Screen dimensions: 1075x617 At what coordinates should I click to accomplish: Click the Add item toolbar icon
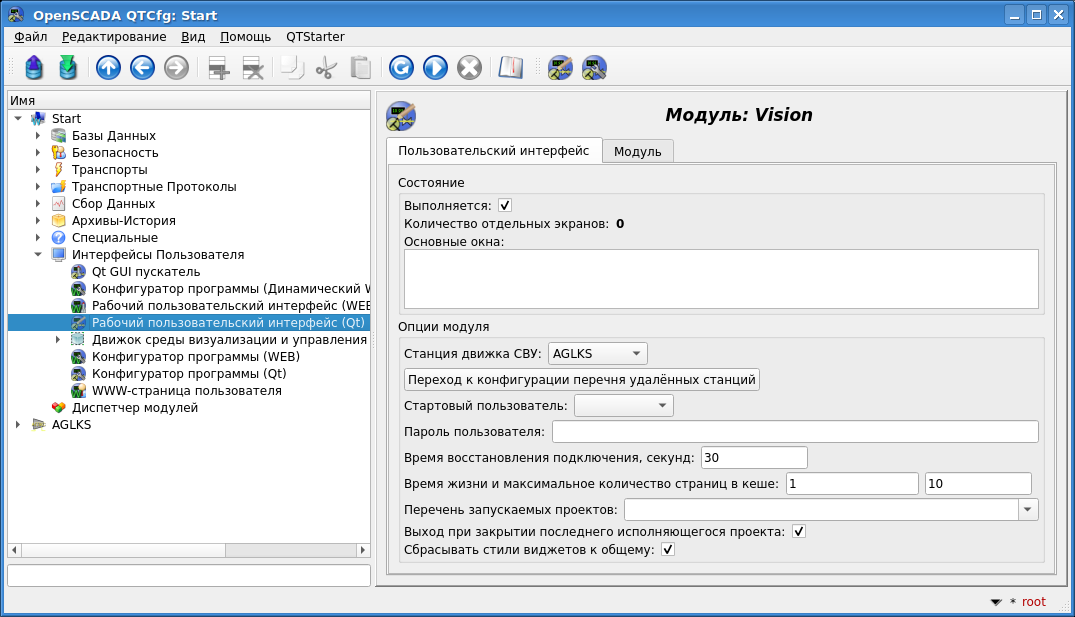[219, 68]
